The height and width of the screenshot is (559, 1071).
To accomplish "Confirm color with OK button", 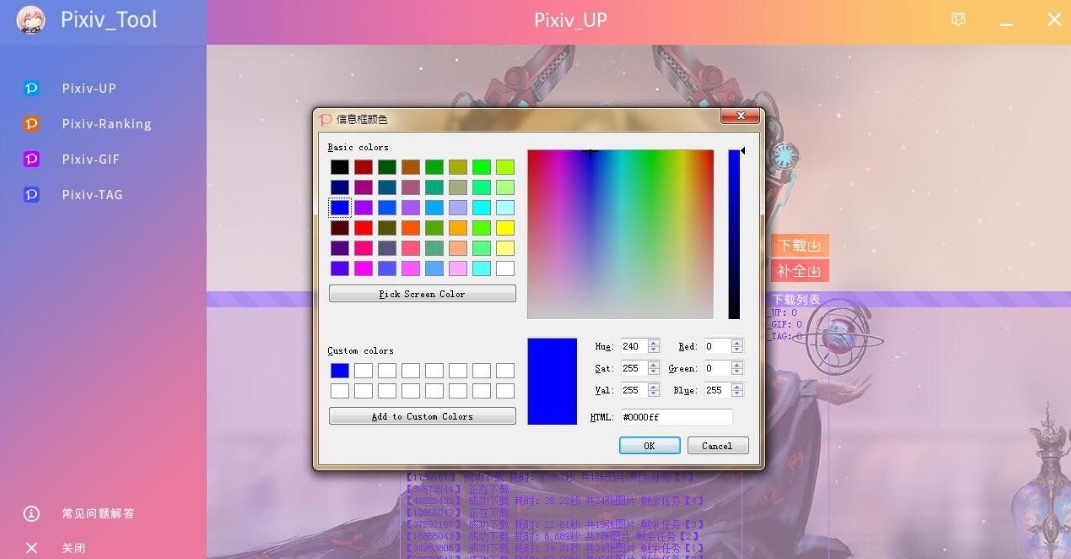I will [x=650, y=446].
